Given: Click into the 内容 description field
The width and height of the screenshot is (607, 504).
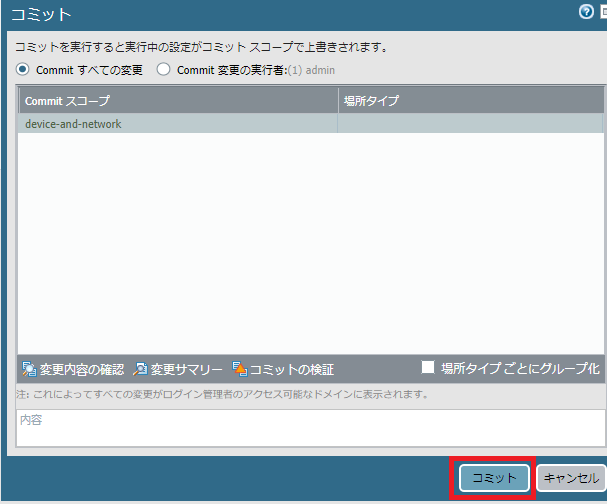Looking at the screenshot, I should pyautogui.click(x=311, y=428).
